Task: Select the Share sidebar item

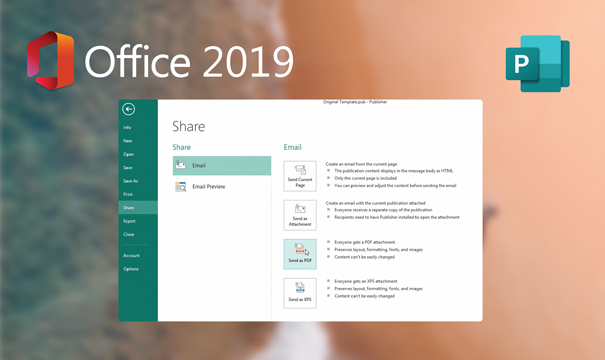Action: tap(138, 208)
